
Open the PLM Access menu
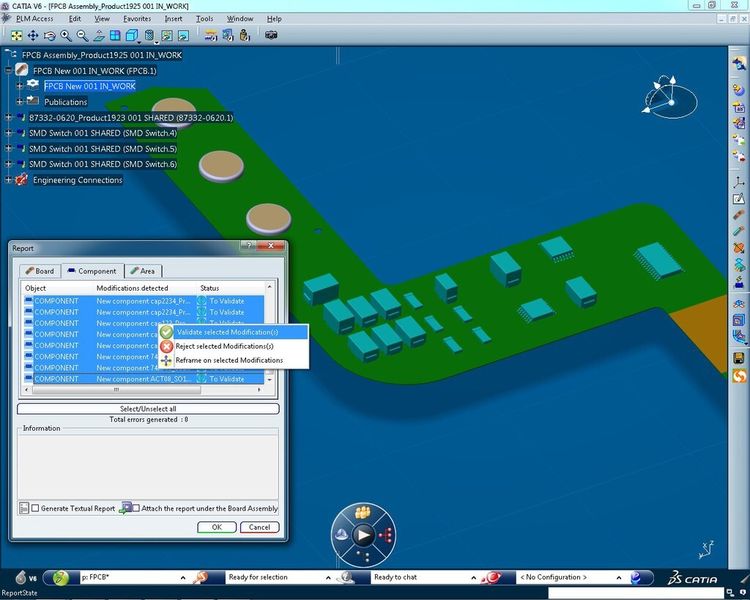pyautogui.click(x=34, y=19)
